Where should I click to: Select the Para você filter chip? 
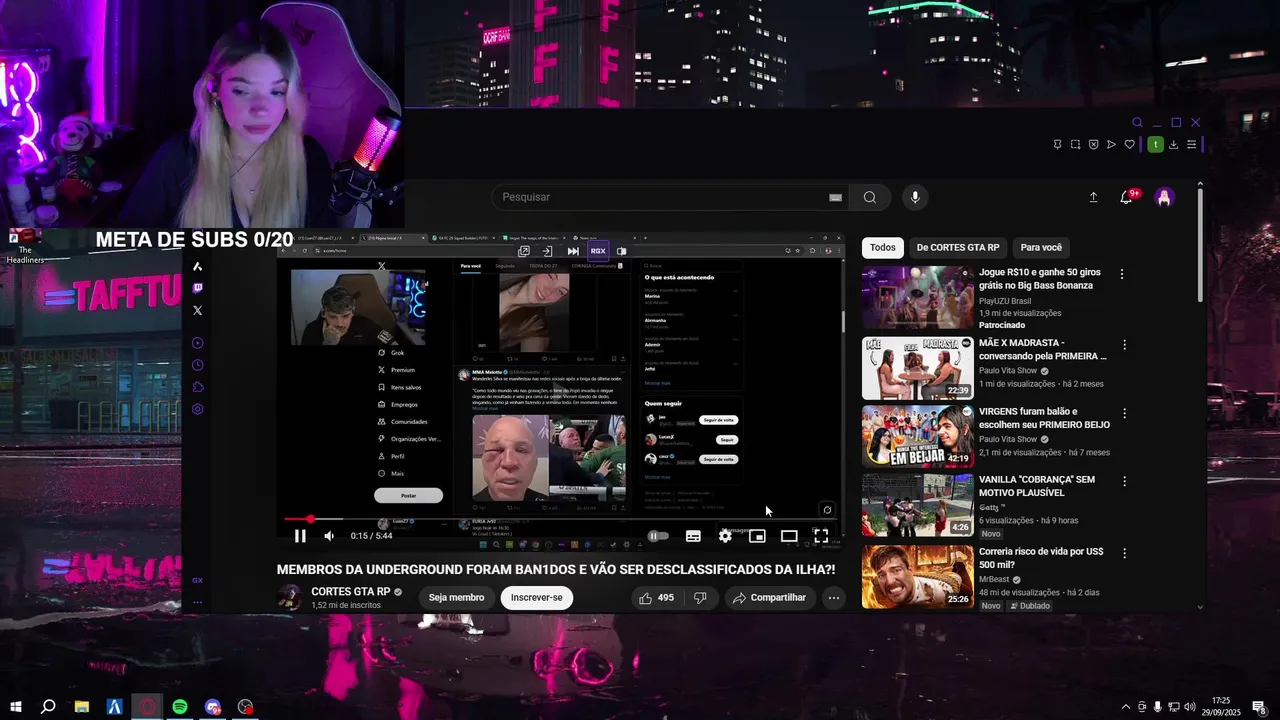point(1041,247)
